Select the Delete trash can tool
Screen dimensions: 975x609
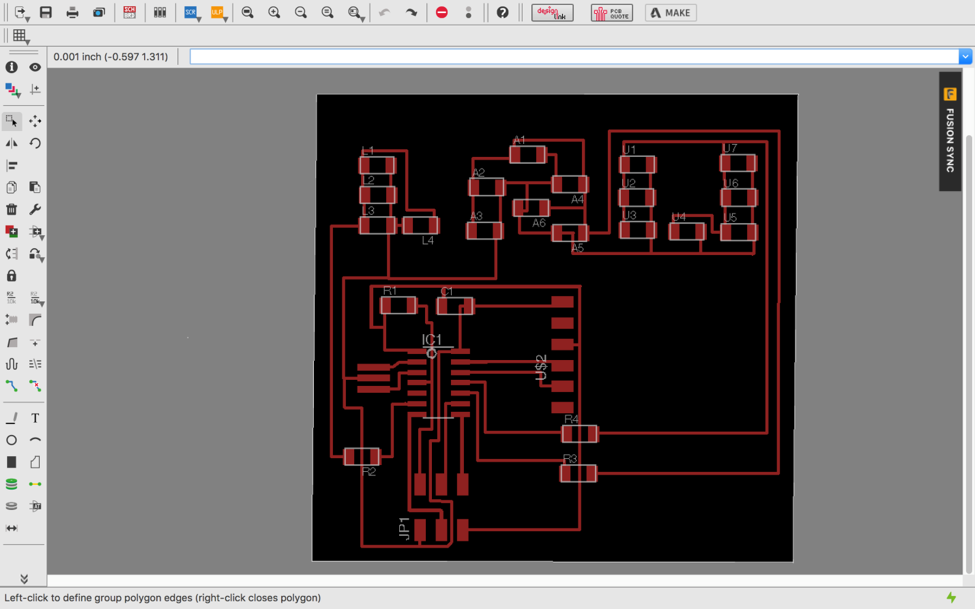(x=12, y=210)
